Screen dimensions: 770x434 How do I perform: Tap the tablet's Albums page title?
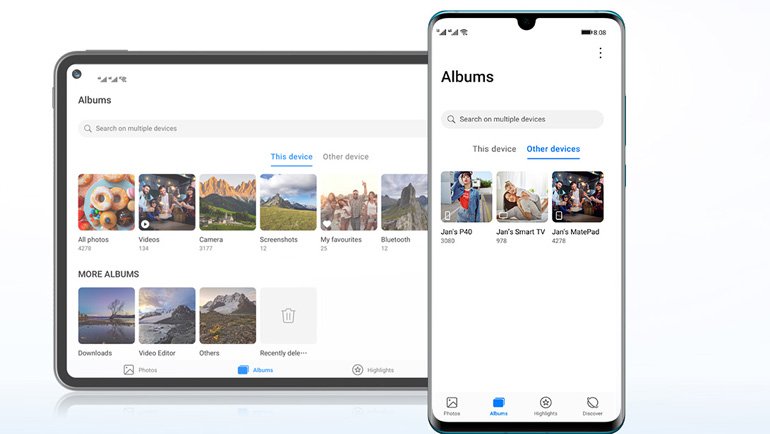point(94,100)
